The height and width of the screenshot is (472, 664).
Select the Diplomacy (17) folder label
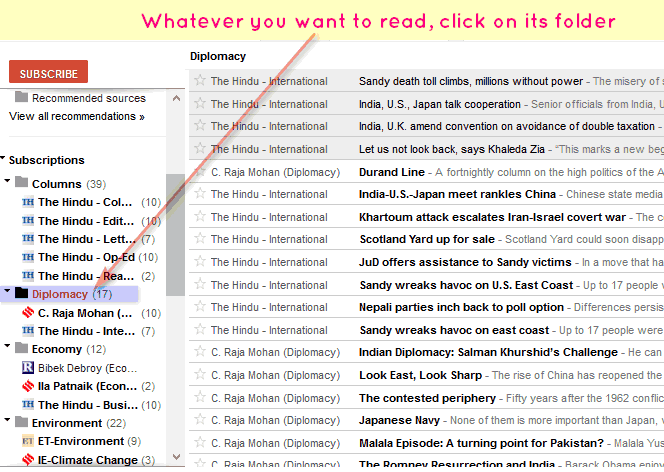tap(72, 294)
